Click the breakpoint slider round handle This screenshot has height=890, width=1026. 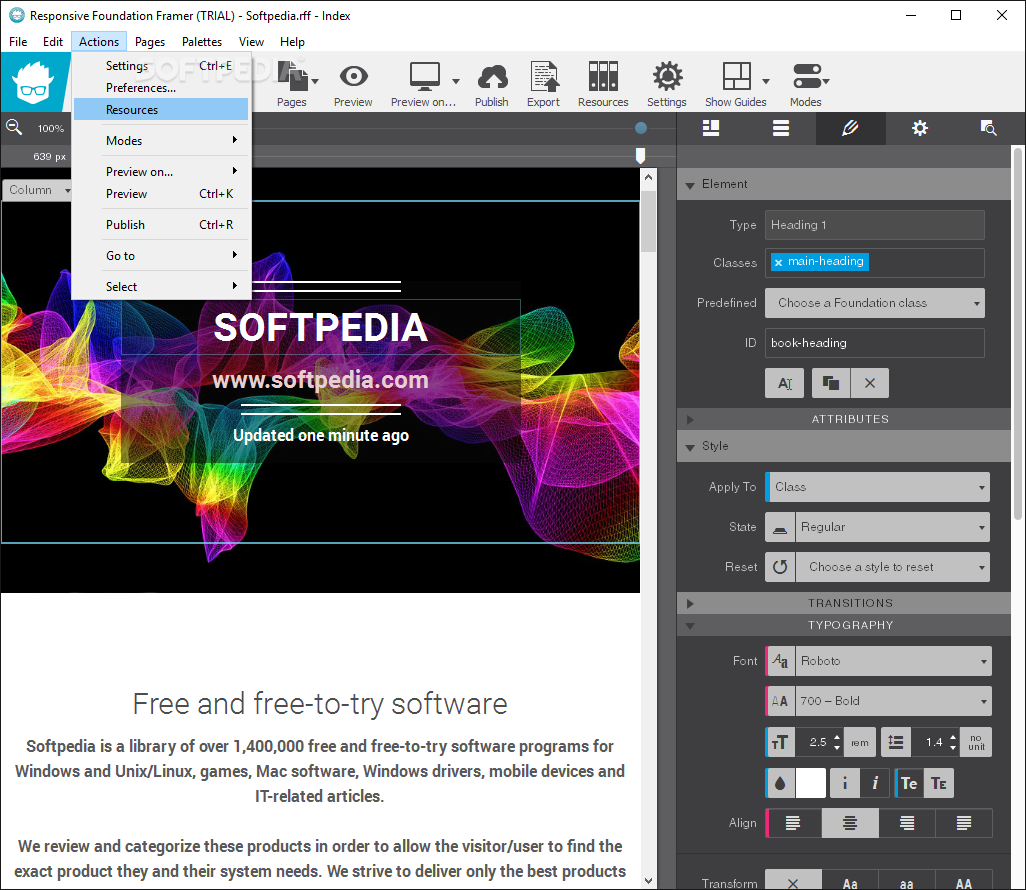click(641, 128)
